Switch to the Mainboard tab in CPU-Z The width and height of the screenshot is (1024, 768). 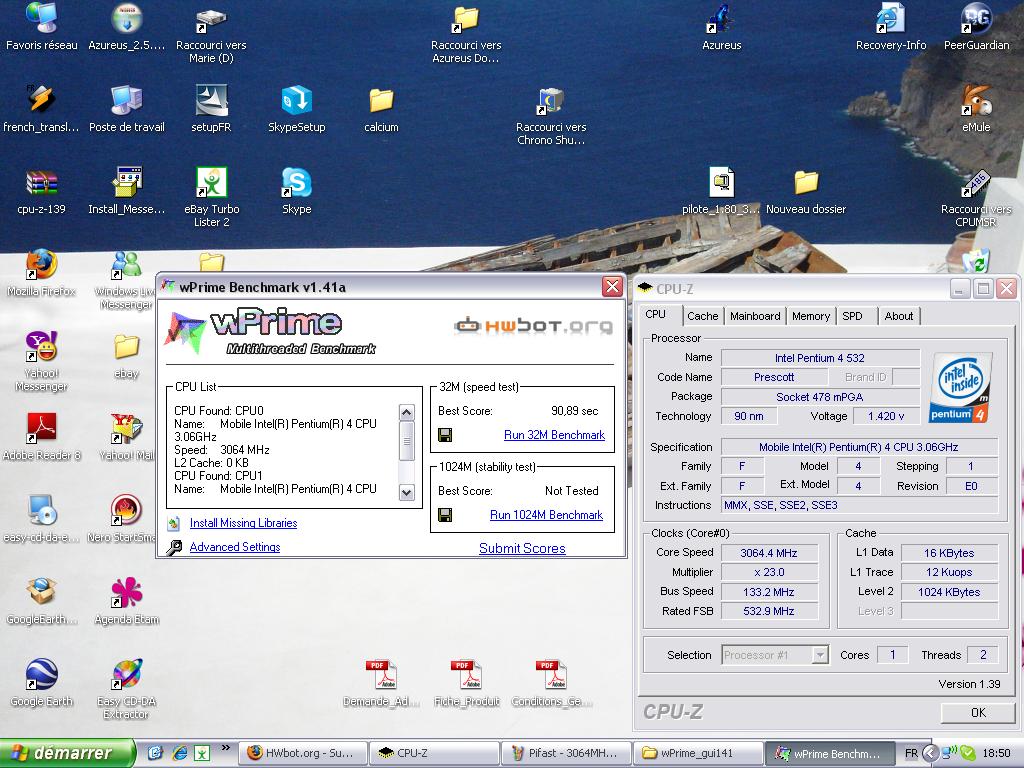[x=755, y=316]
